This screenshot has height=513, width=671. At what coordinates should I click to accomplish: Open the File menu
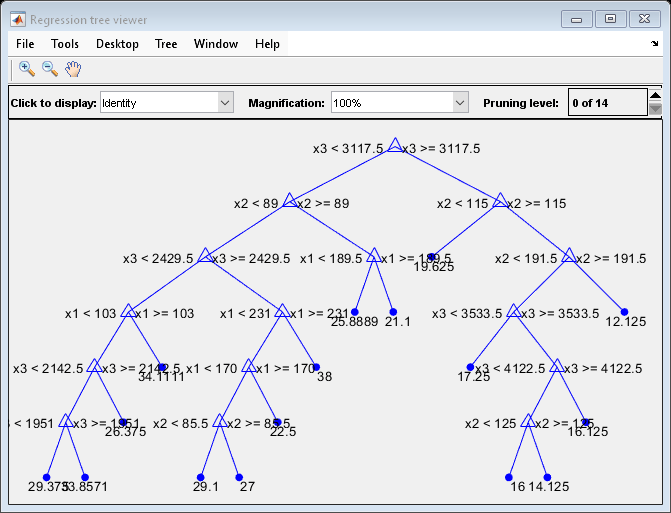(x=25, y=44)
